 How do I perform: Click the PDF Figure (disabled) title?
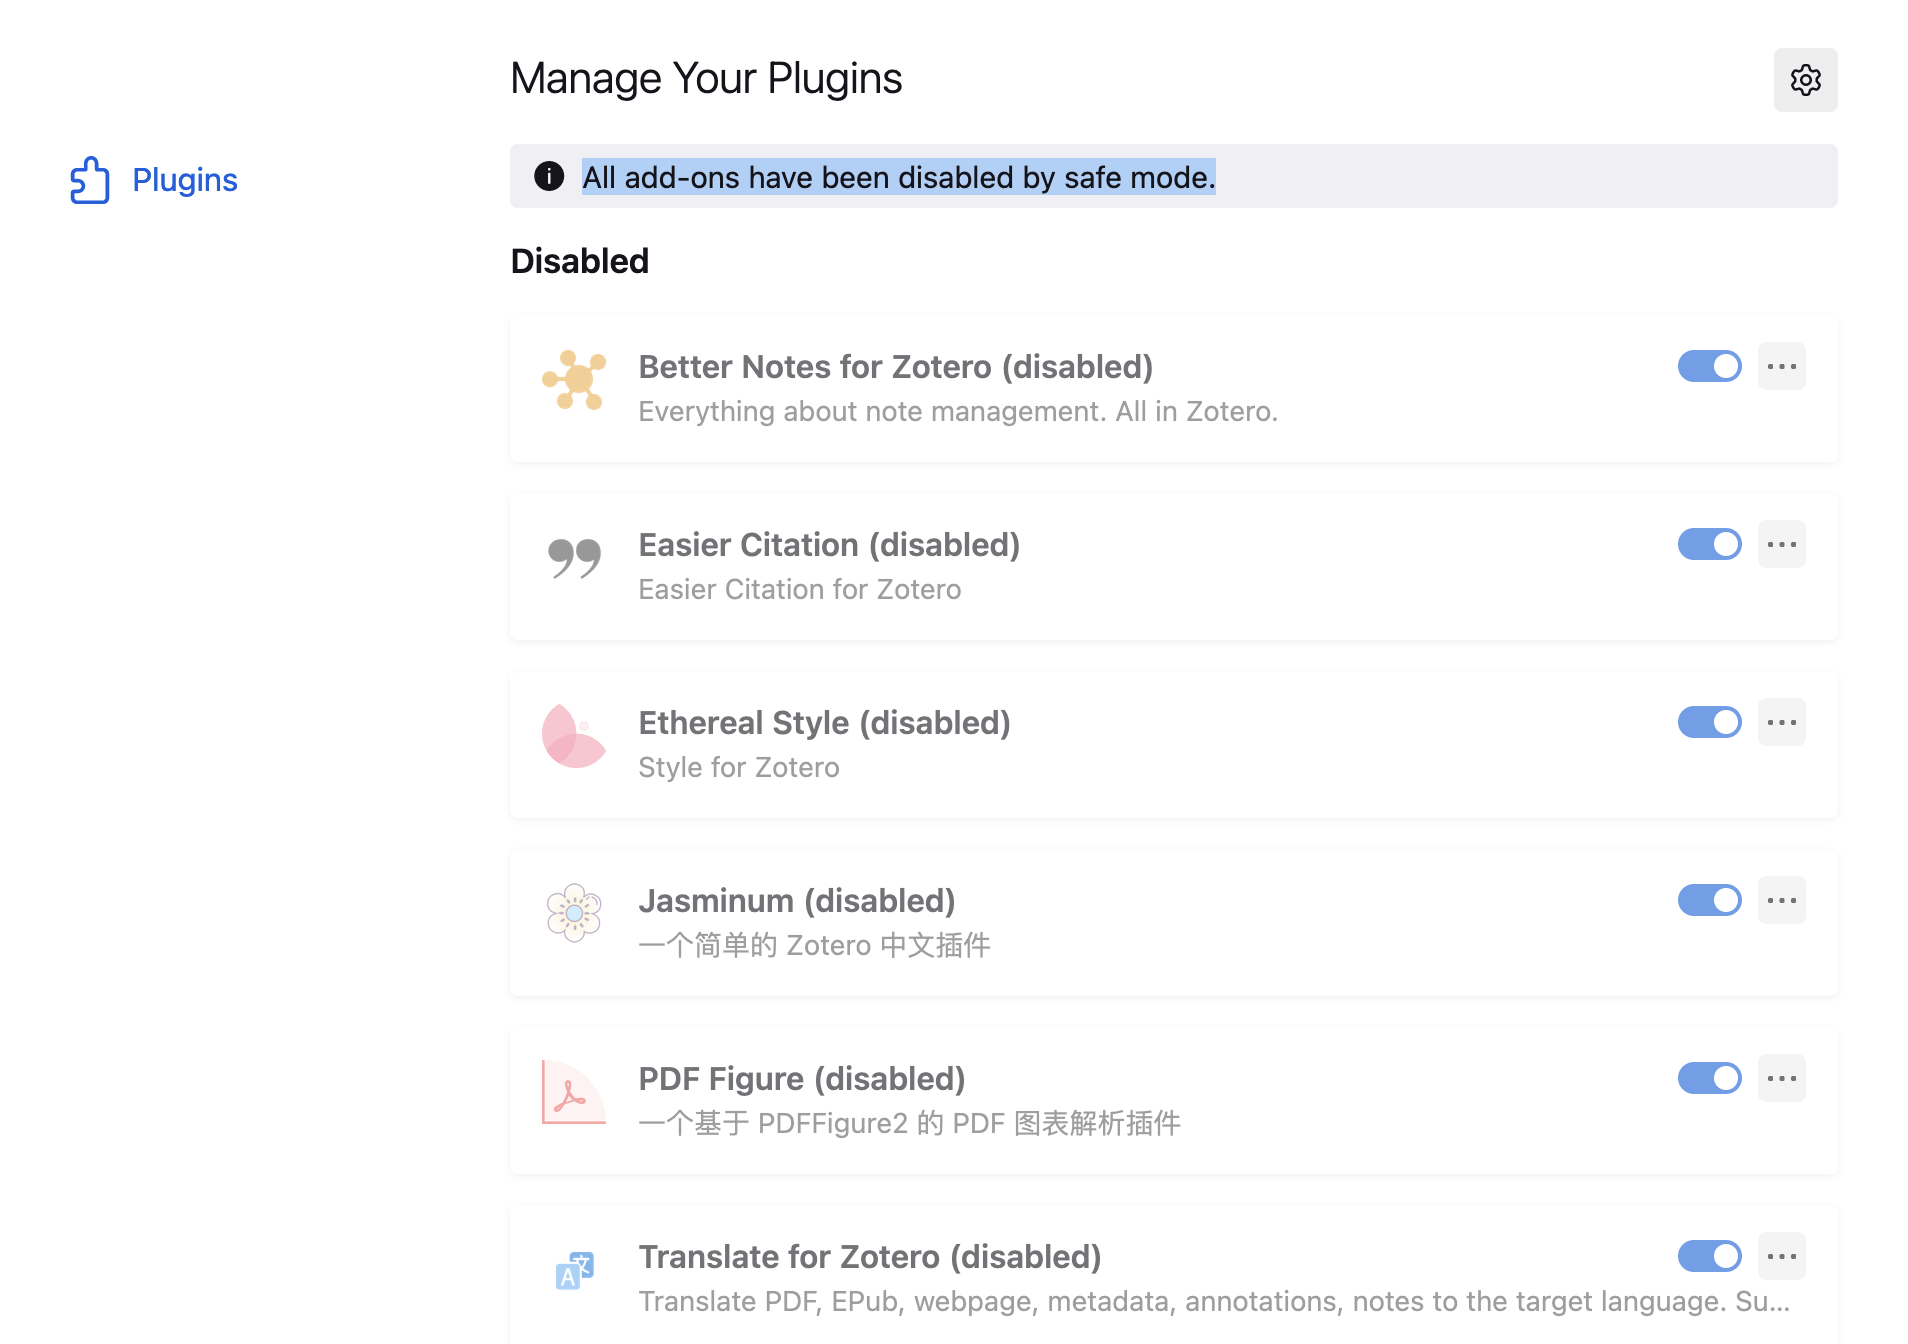tap(802, 1079)
